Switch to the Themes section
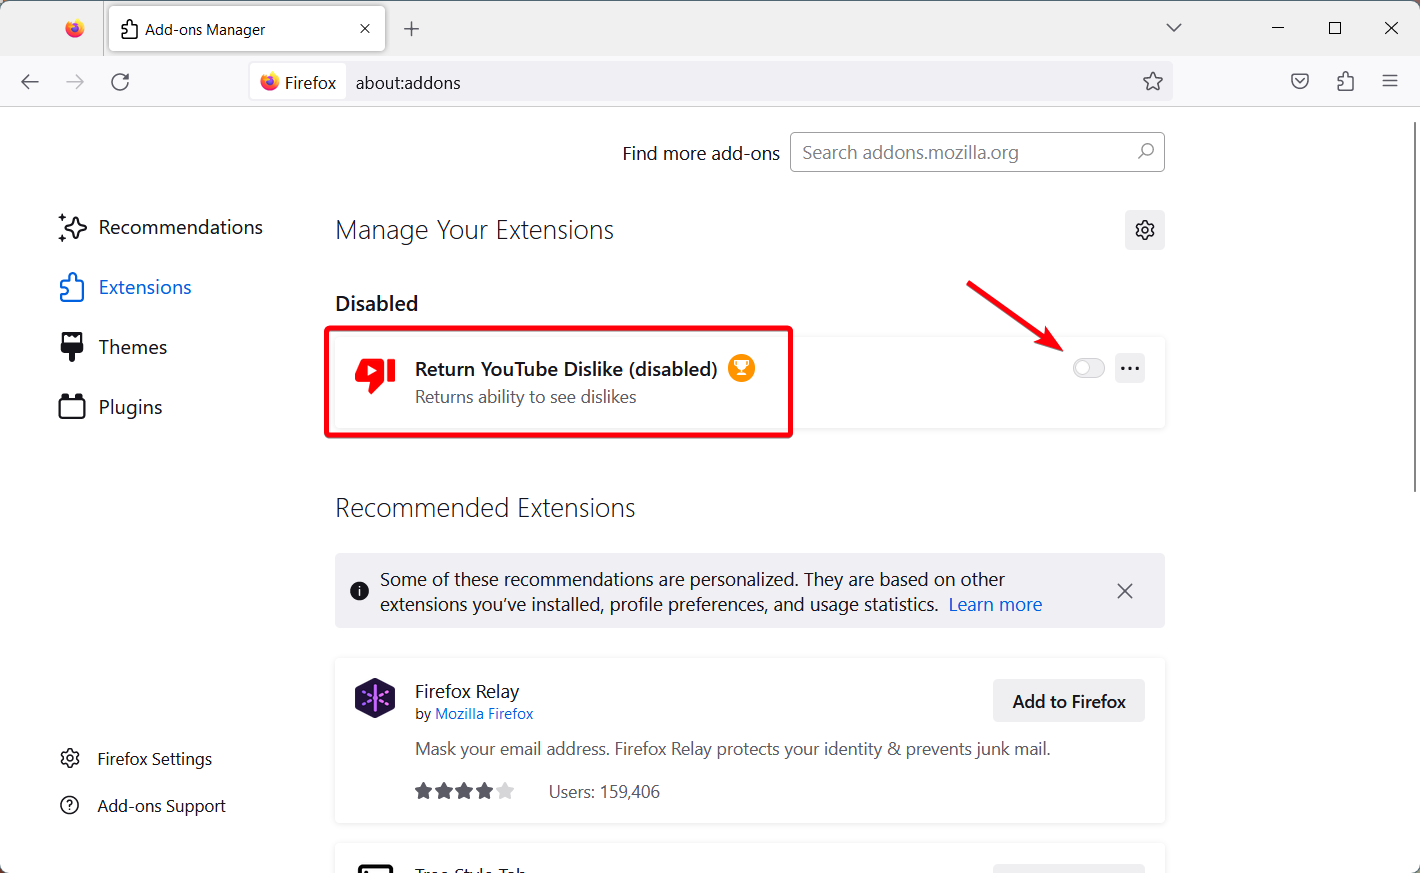The width and height of the screenshot is (1420, 873). (131, 346)
